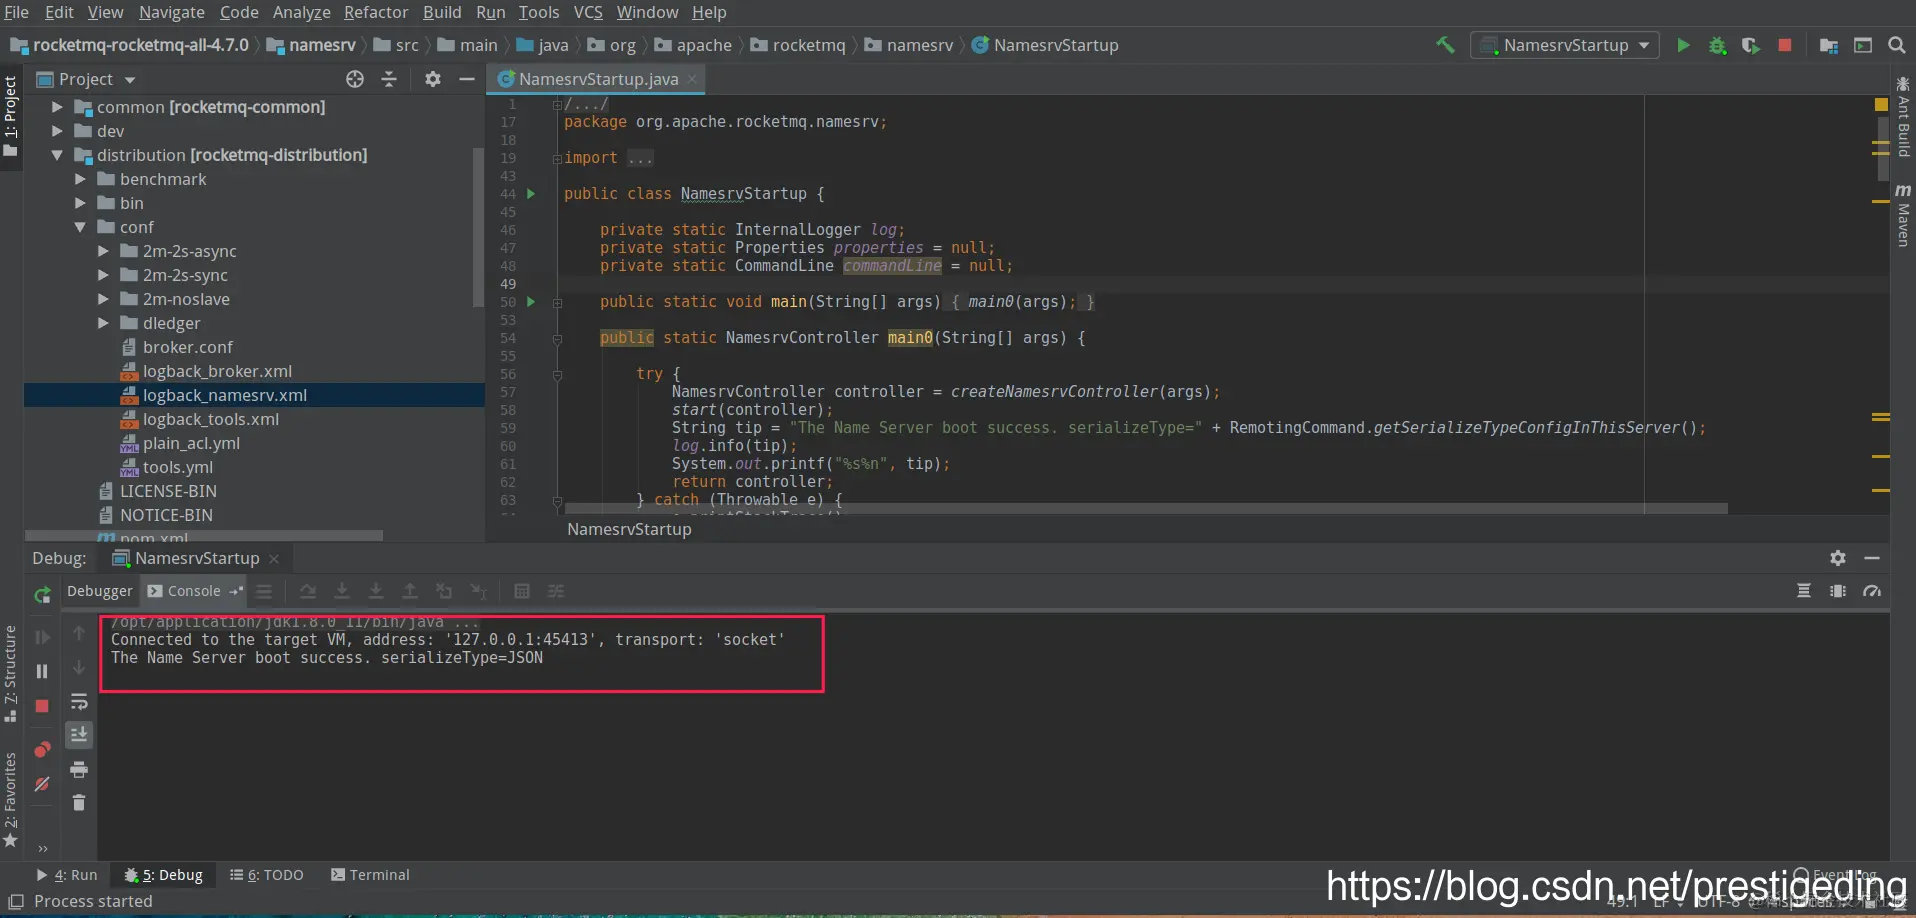
Task: Switch to the Debugger tab
Action: [99, 591]
